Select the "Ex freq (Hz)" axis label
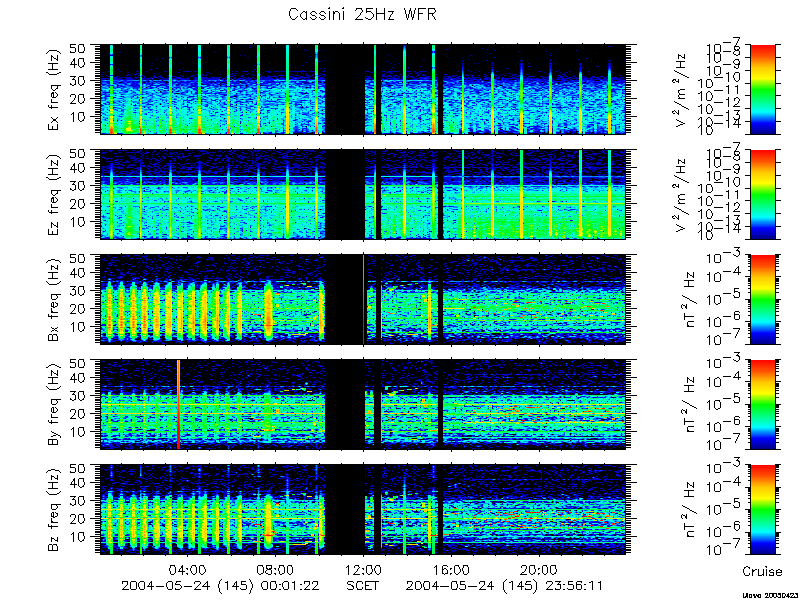The height and width of the screenshot is (600, 800). pos(54,89)
